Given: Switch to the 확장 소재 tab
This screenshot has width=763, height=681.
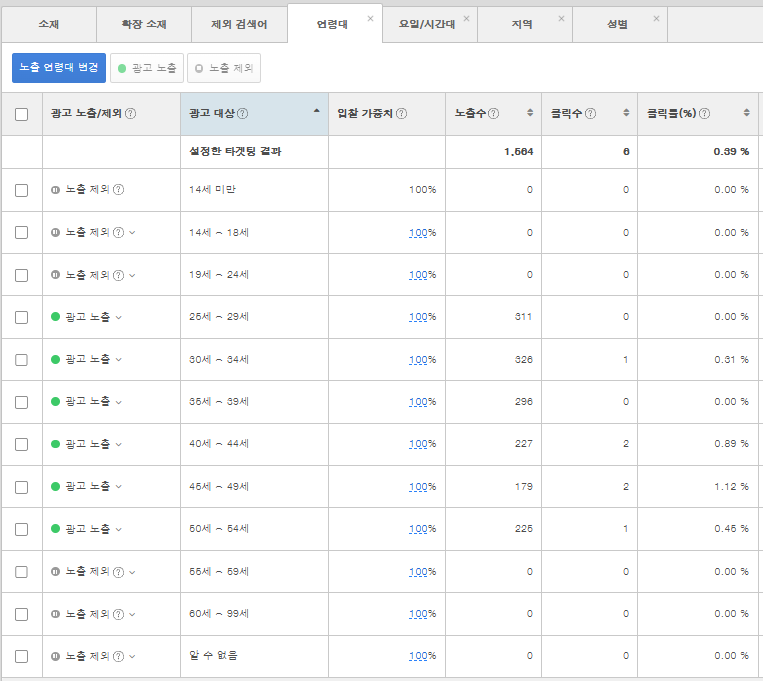Looking at the screenshot, I should (144, 24).
